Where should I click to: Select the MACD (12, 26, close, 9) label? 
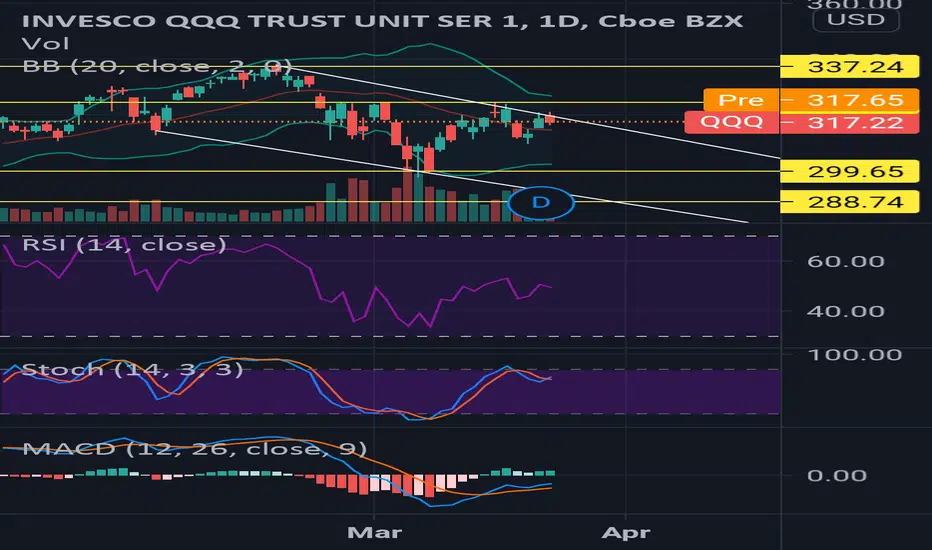tap(194, 448)
